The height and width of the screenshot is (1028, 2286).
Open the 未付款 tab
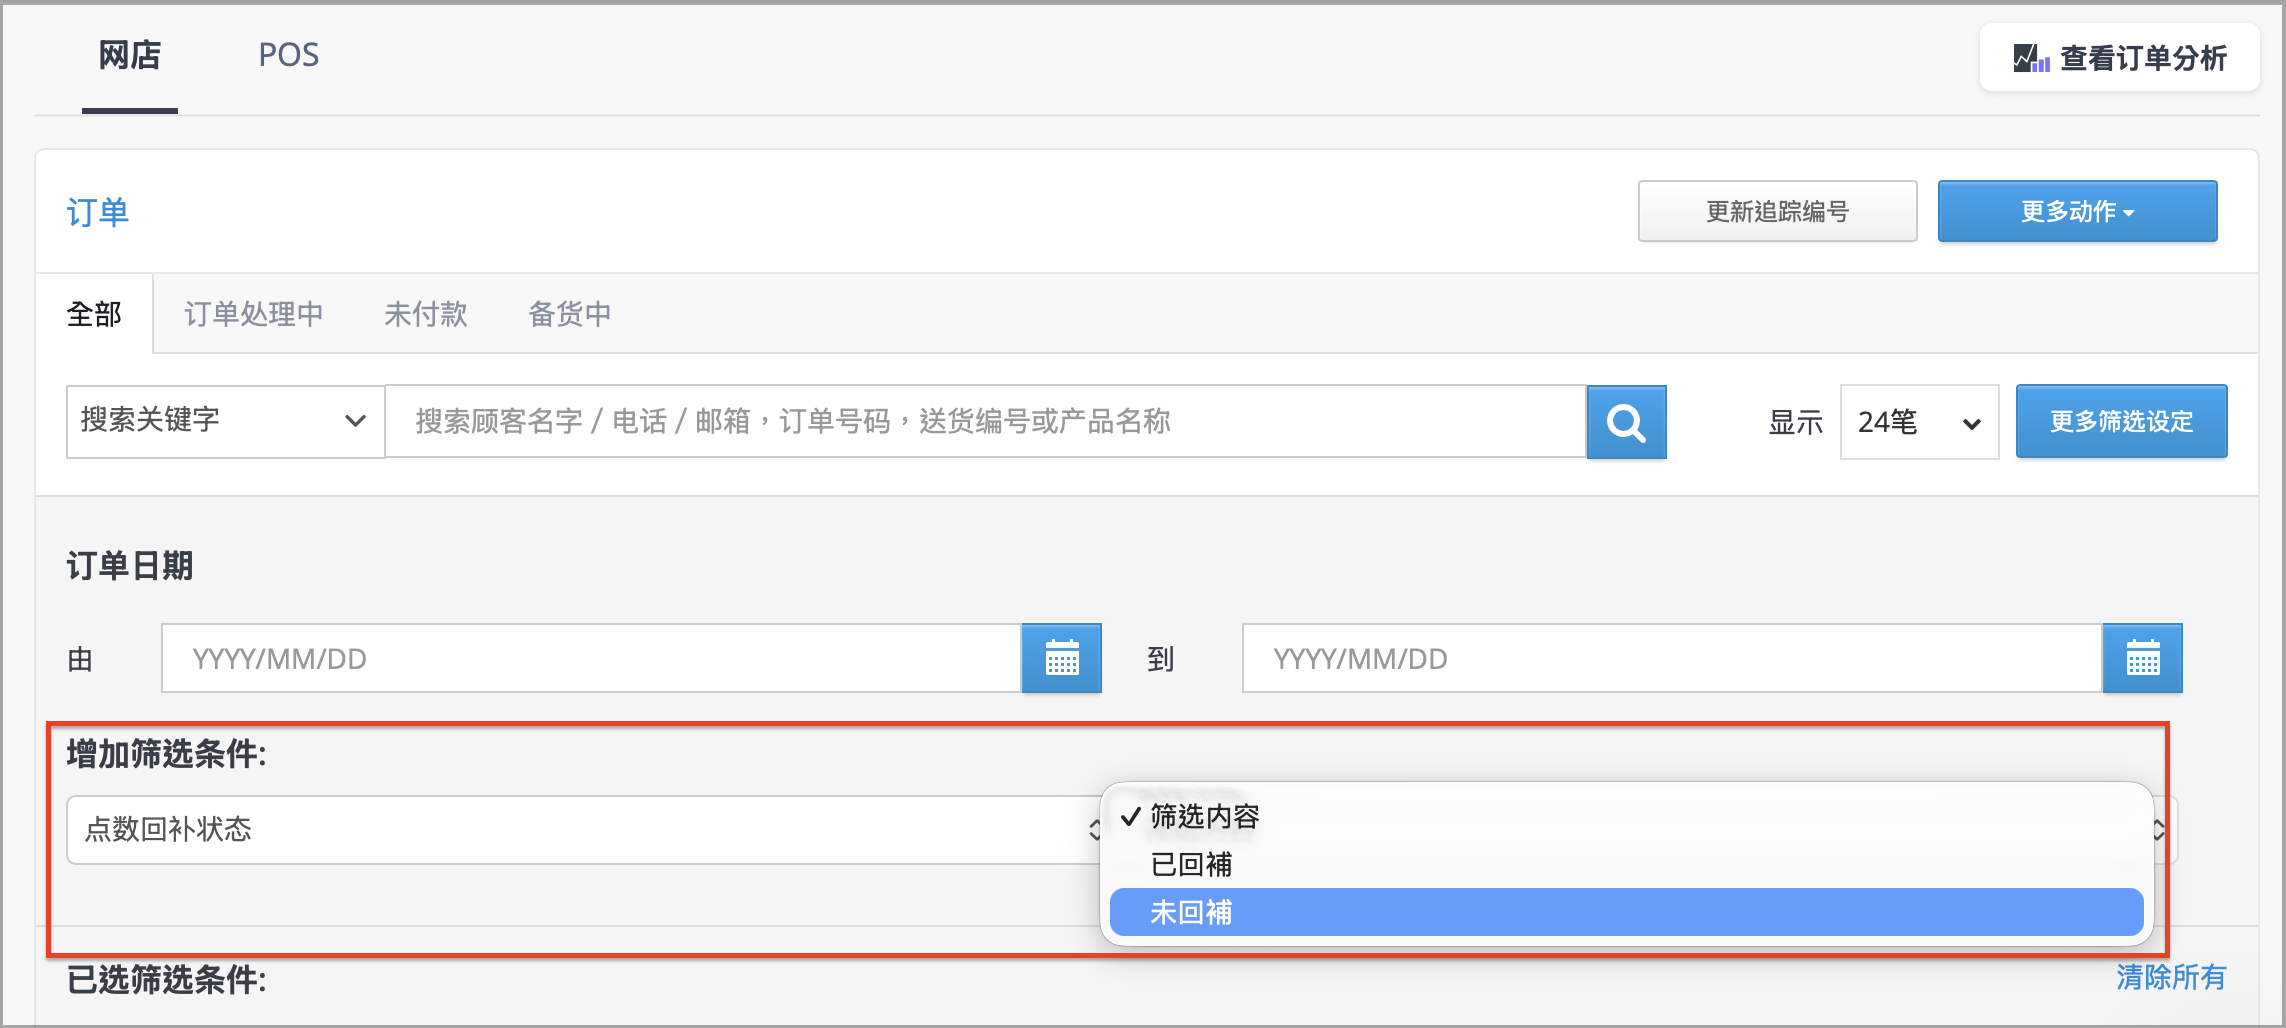[426, 314]
